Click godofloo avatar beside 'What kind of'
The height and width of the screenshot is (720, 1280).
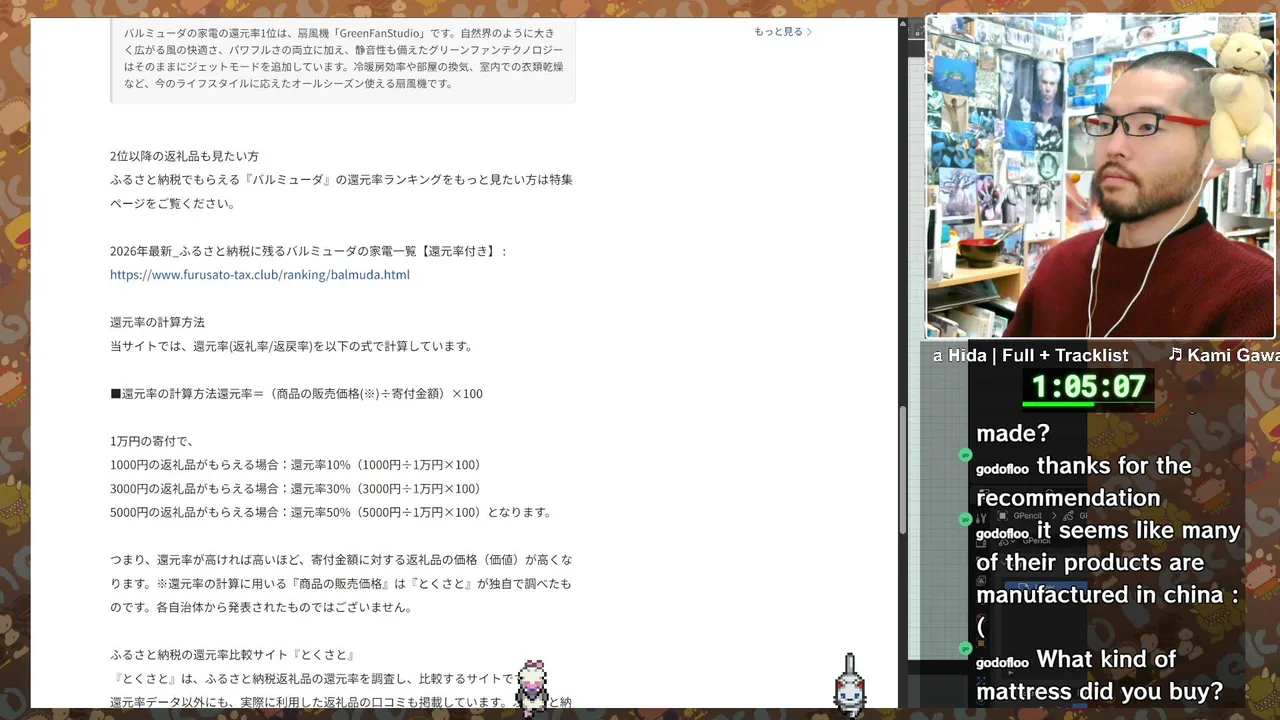965,649
